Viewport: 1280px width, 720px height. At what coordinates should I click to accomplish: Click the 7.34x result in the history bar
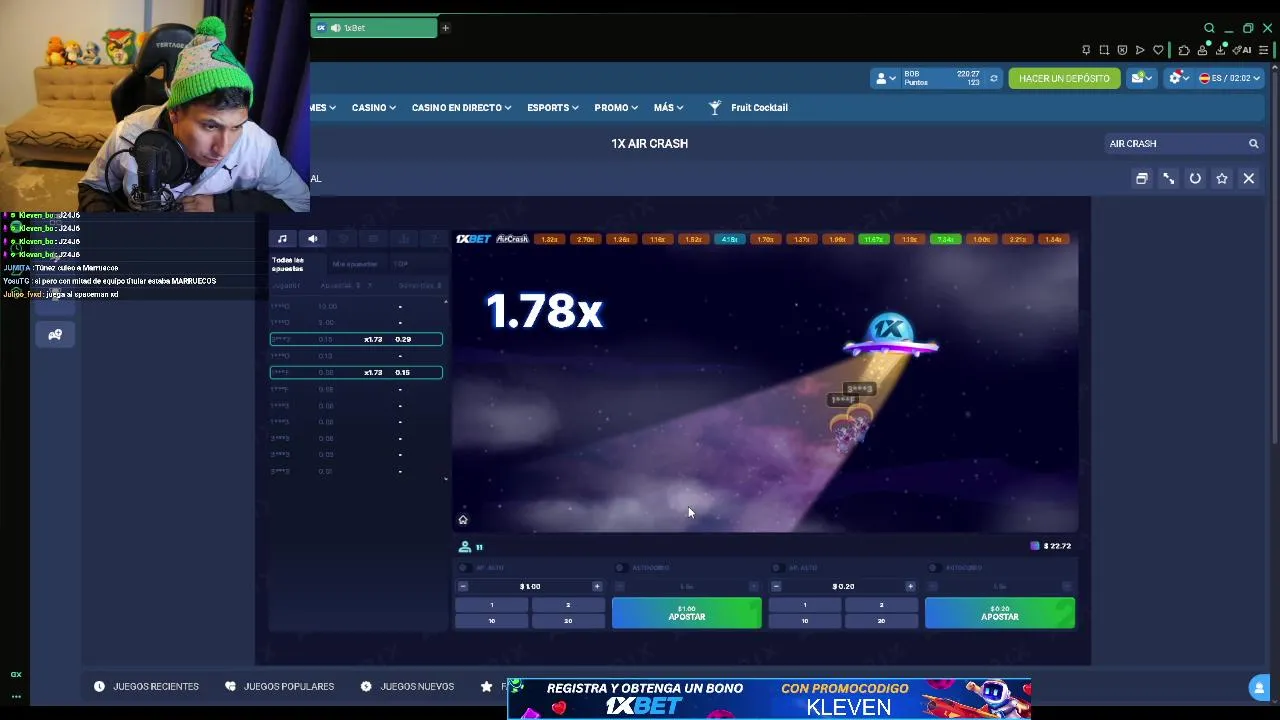946,239
